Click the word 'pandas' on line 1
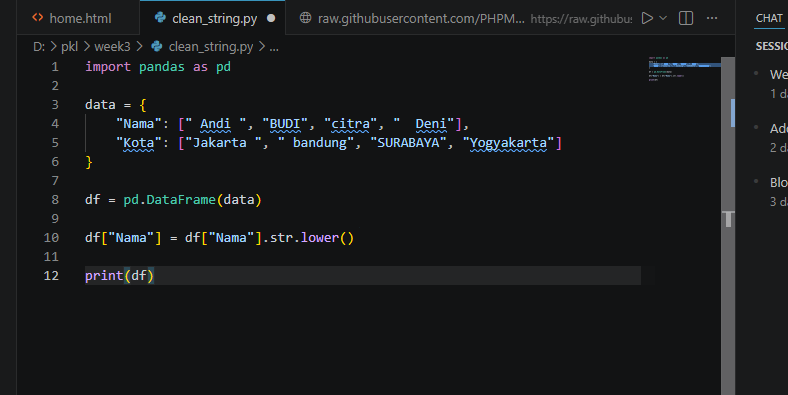 click(162, 67)
